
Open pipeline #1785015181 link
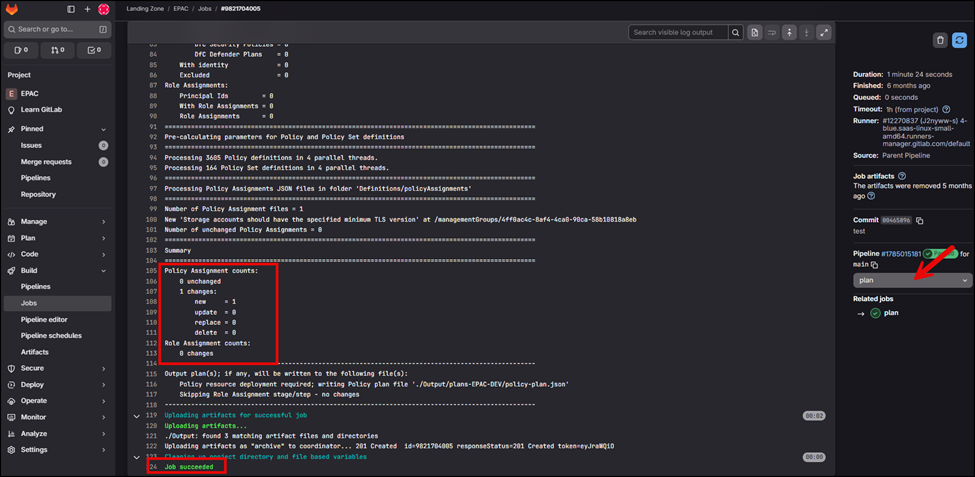tap(901, 254)
